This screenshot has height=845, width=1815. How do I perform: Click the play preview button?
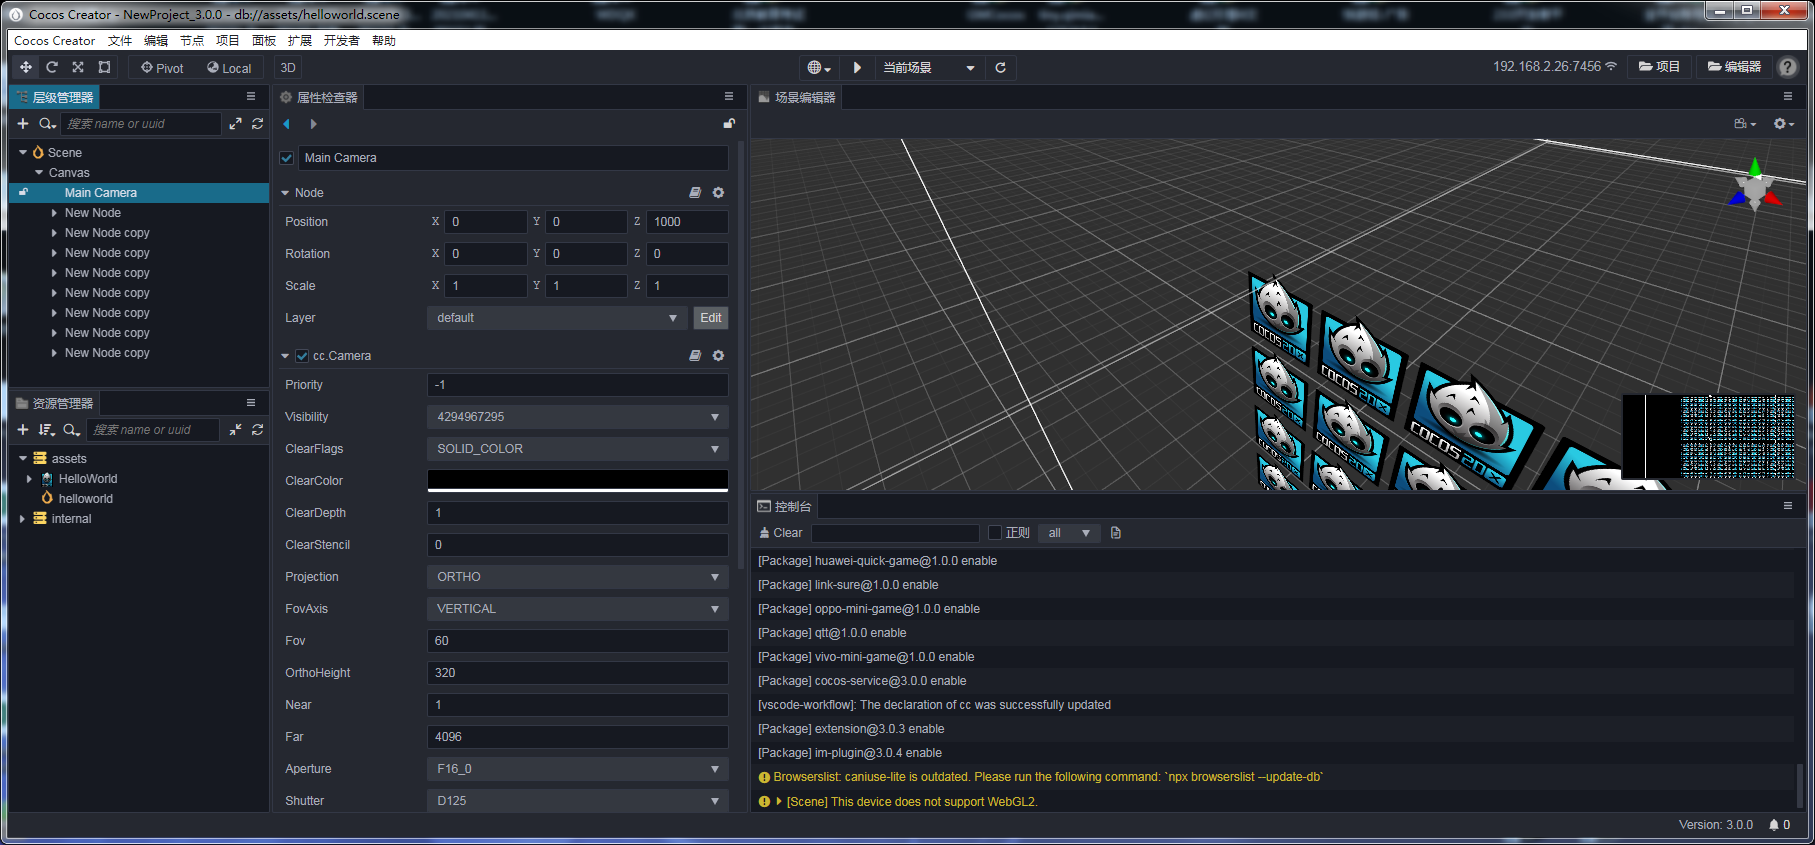857,68
